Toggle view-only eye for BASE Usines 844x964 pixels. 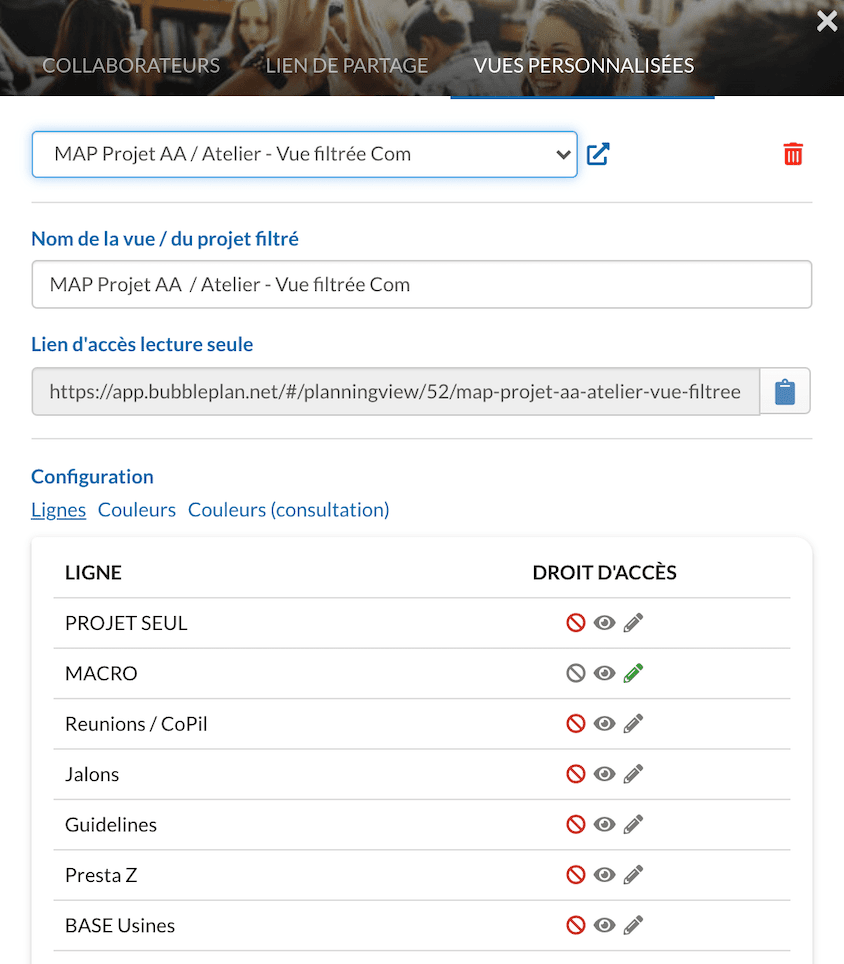(604, 925)
